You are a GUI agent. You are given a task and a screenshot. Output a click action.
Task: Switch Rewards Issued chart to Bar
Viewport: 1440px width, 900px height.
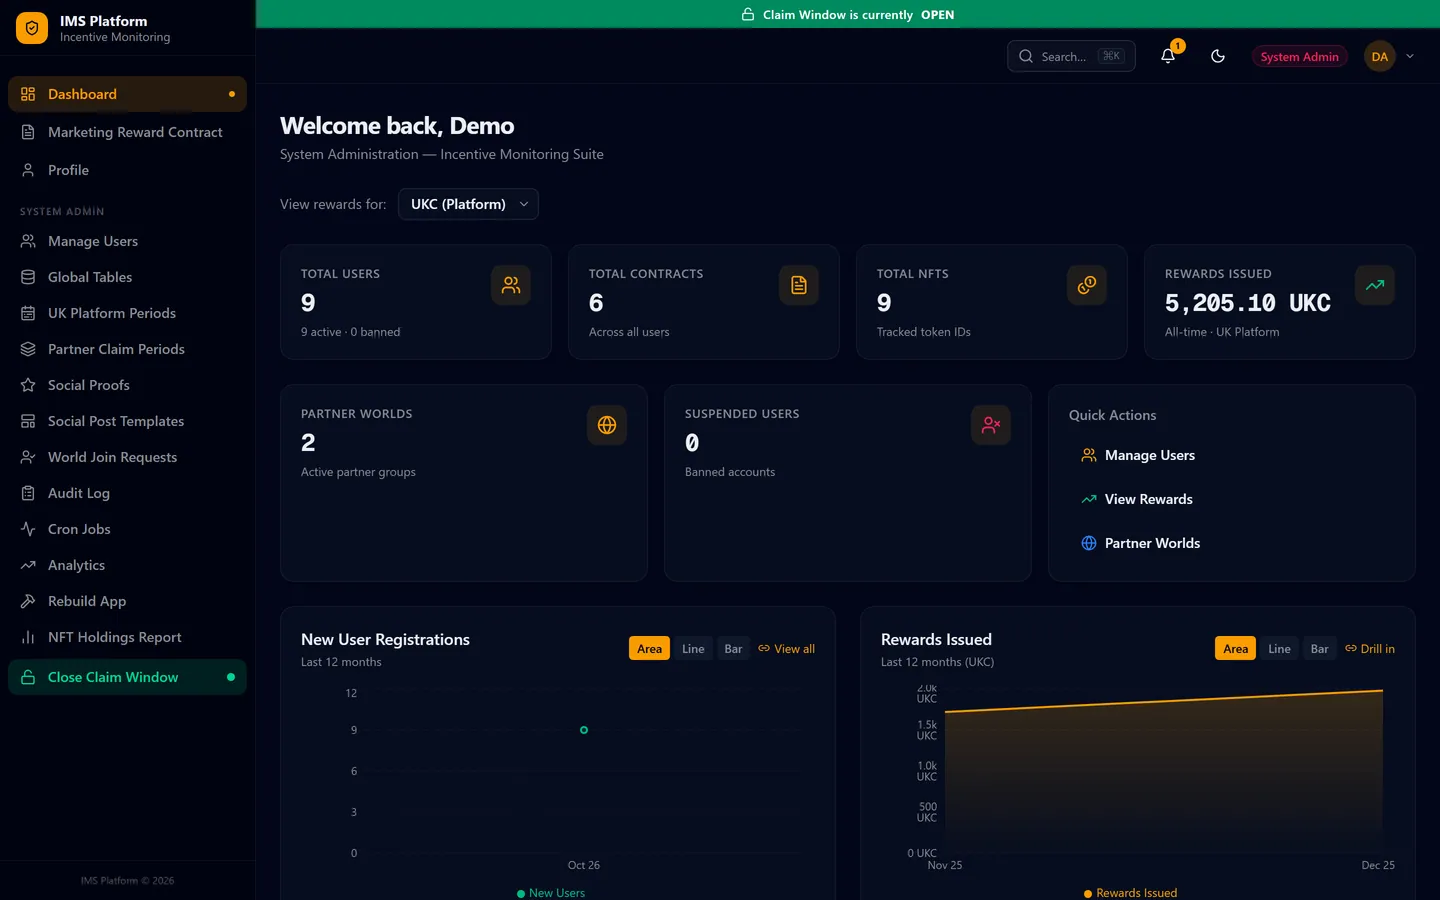[x=1319, y=649]
